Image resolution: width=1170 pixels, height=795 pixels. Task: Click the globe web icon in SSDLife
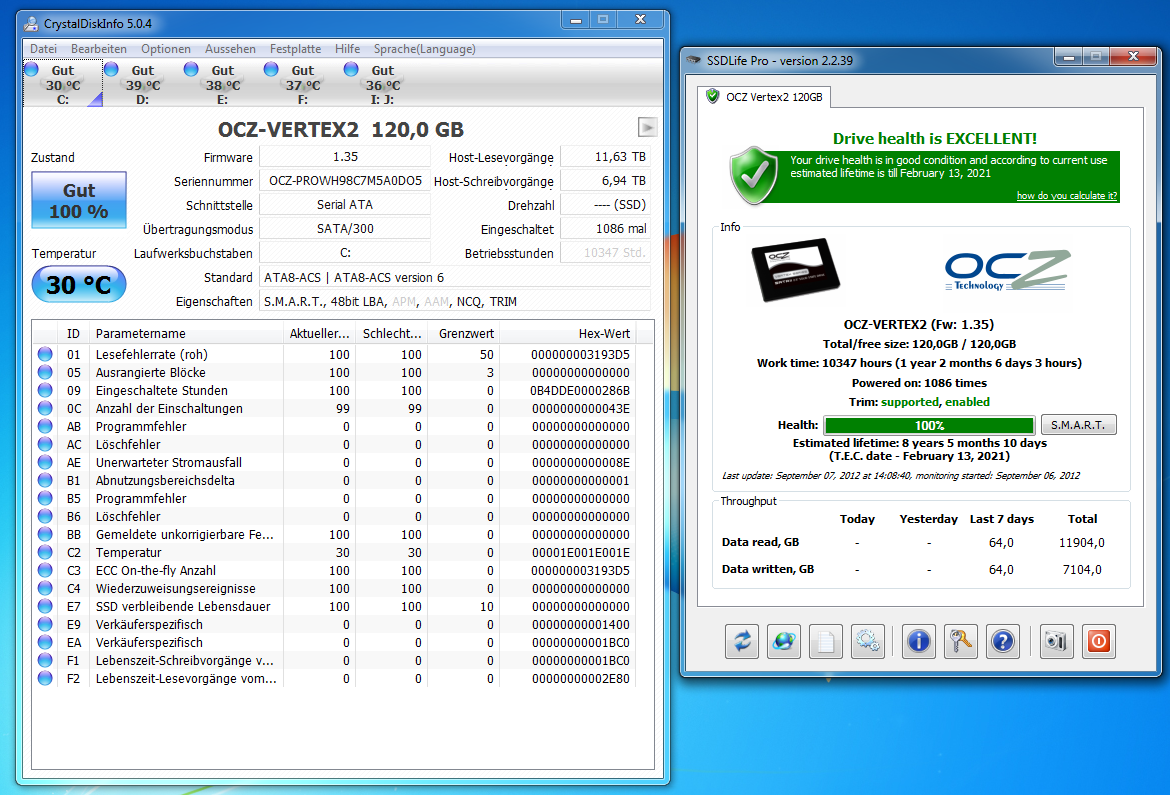(783, 641)
